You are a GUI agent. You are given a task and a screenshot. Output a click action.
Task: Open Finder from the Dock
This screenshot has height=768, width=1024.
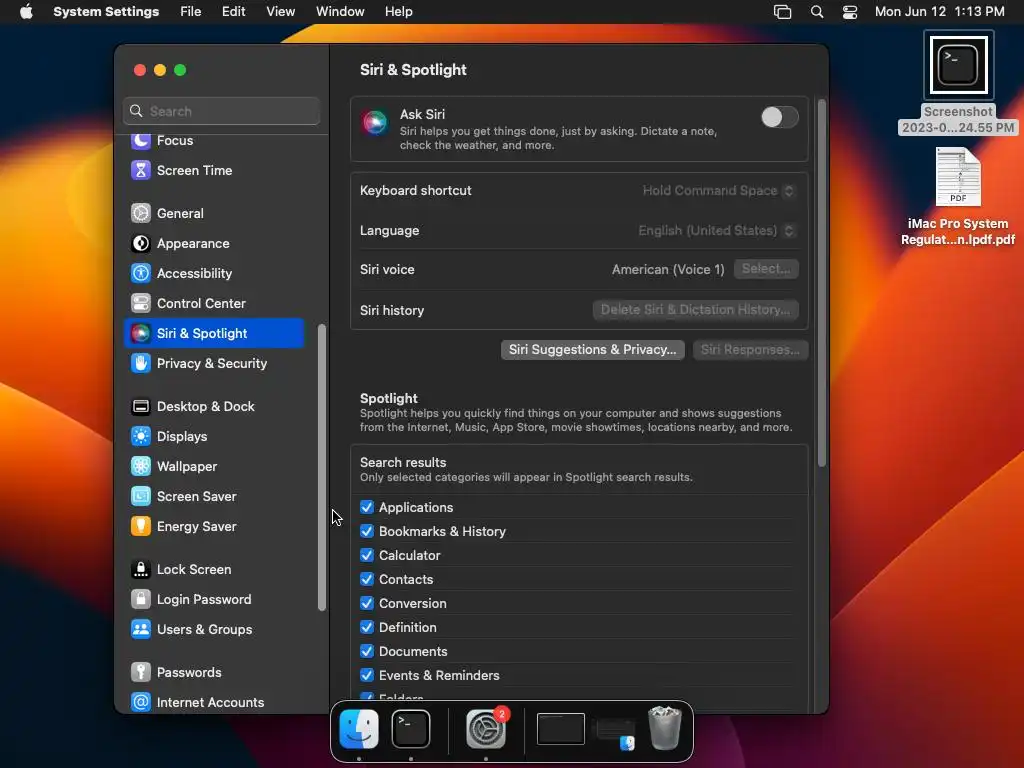(359, 729)
